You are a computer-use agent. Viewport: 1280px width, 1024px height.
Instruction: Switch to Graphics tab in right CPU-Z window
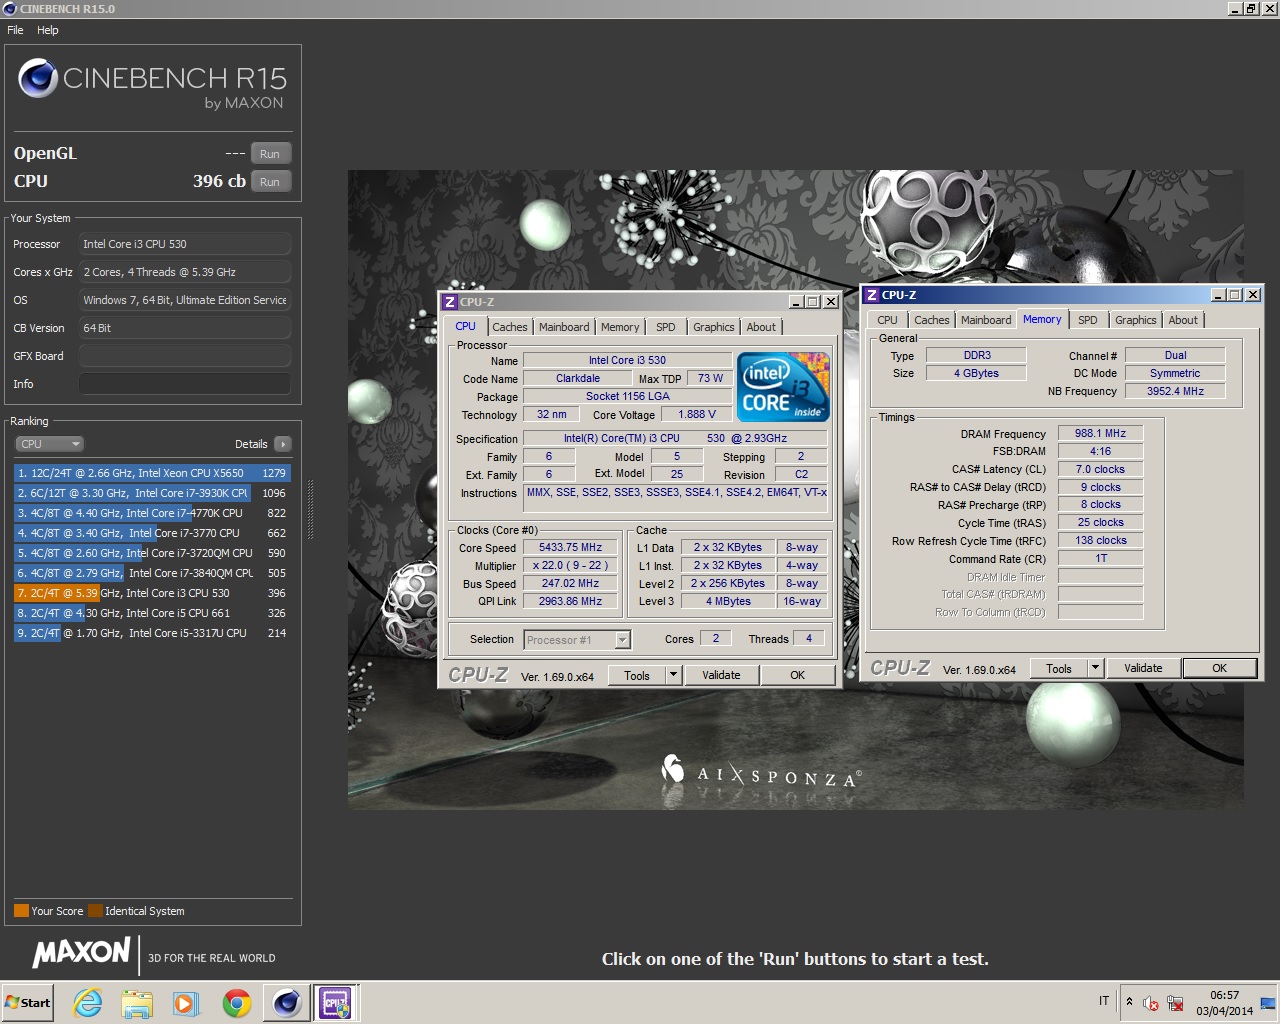1136,320
